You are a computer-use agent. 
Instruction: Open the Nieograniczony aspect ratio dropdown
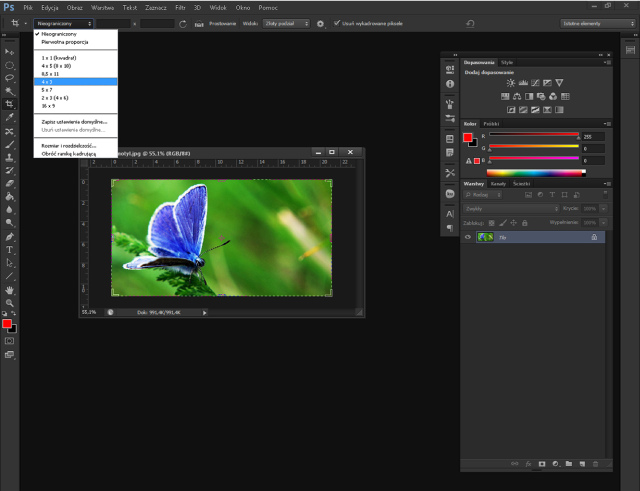[x=64, y=24]
